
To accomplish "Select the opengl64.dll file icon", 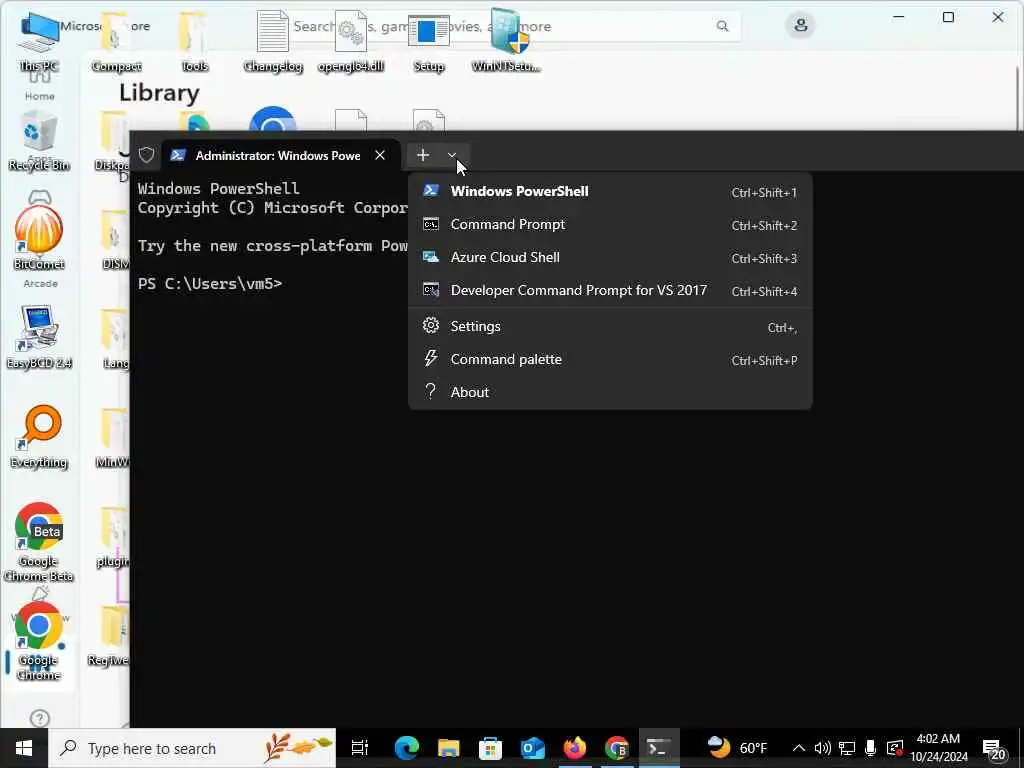I will (x=351, y=42).
